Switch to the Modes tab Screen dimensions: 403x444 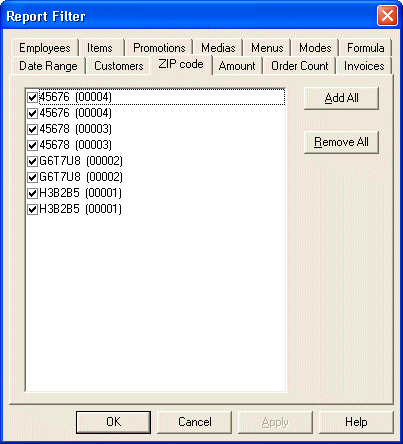315,48
